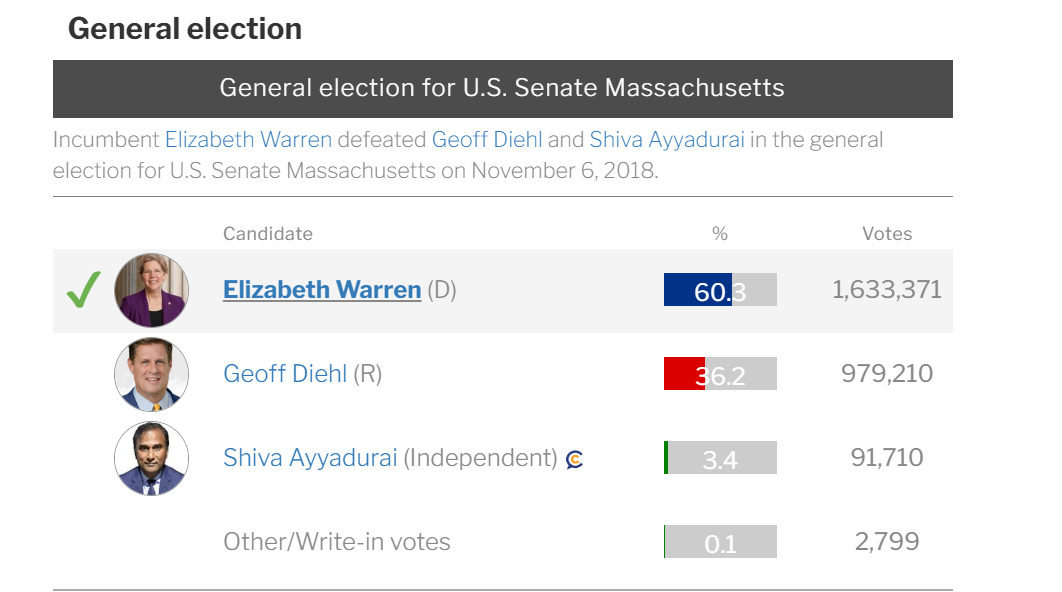Click the green winner checkmark icon
Image resolution: width=1062 pixels, height=592 pixels.
[x=84, y=290]
